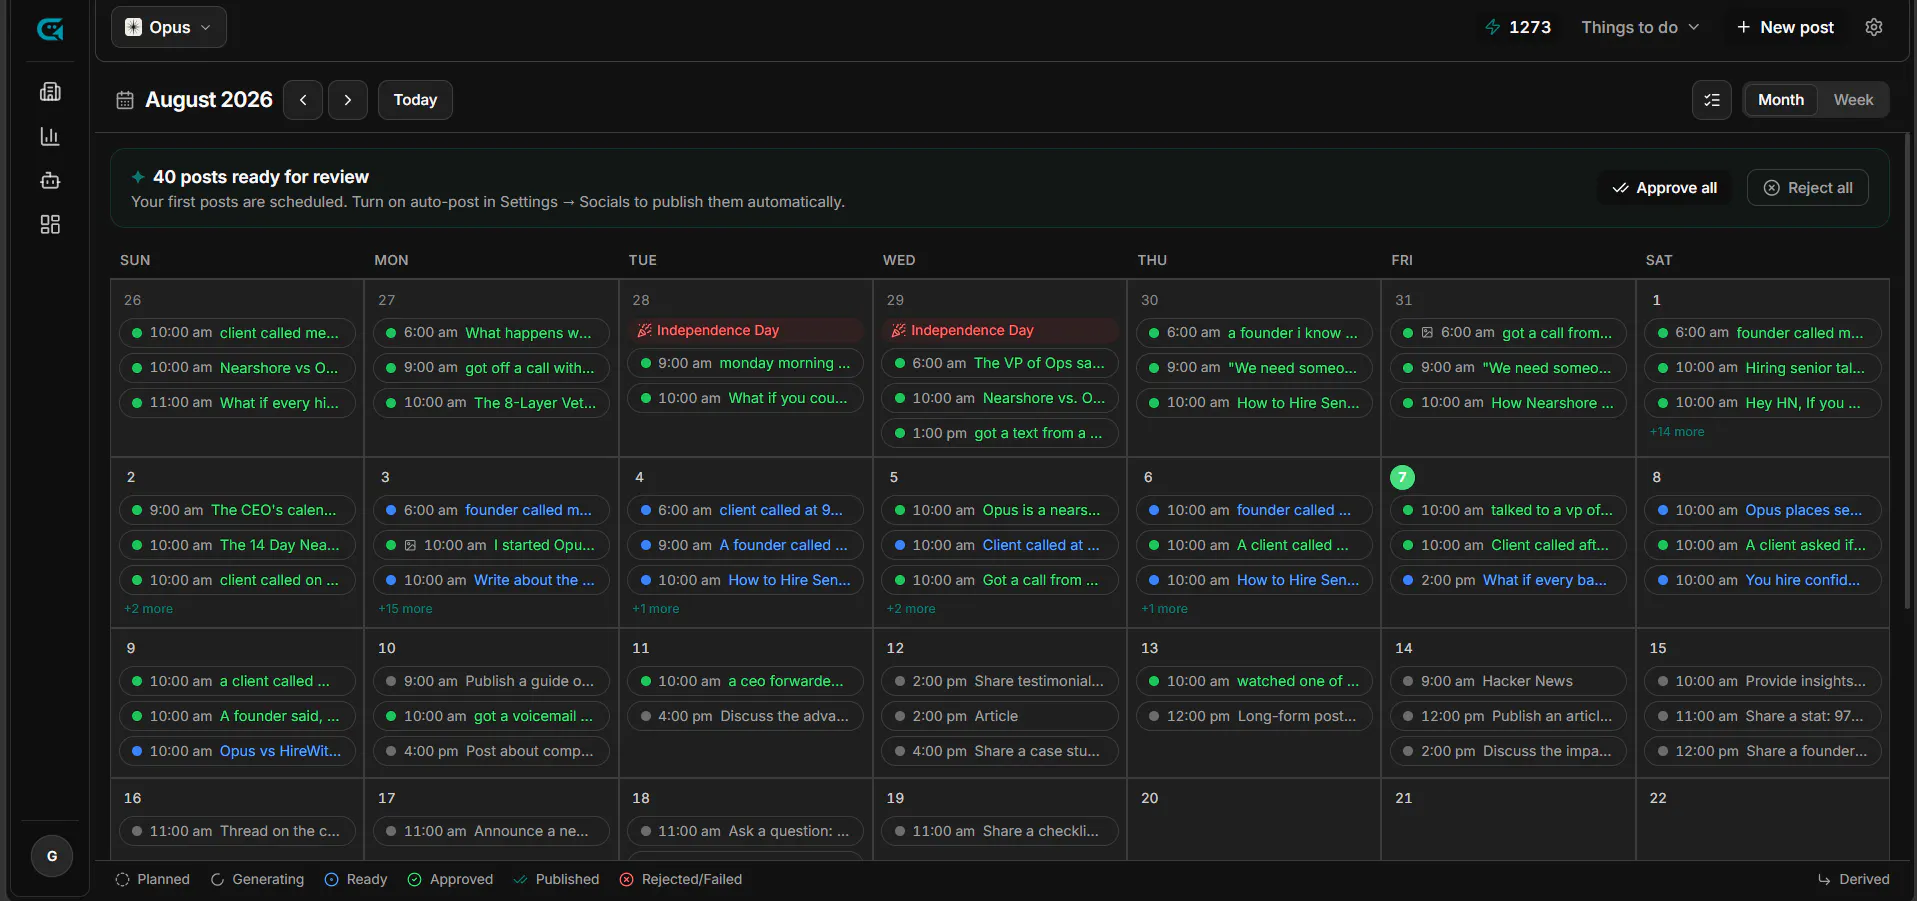Open 'Opus is a nears...' post on Wednesday 5
1917x901 pixels.
click(999, 510)
